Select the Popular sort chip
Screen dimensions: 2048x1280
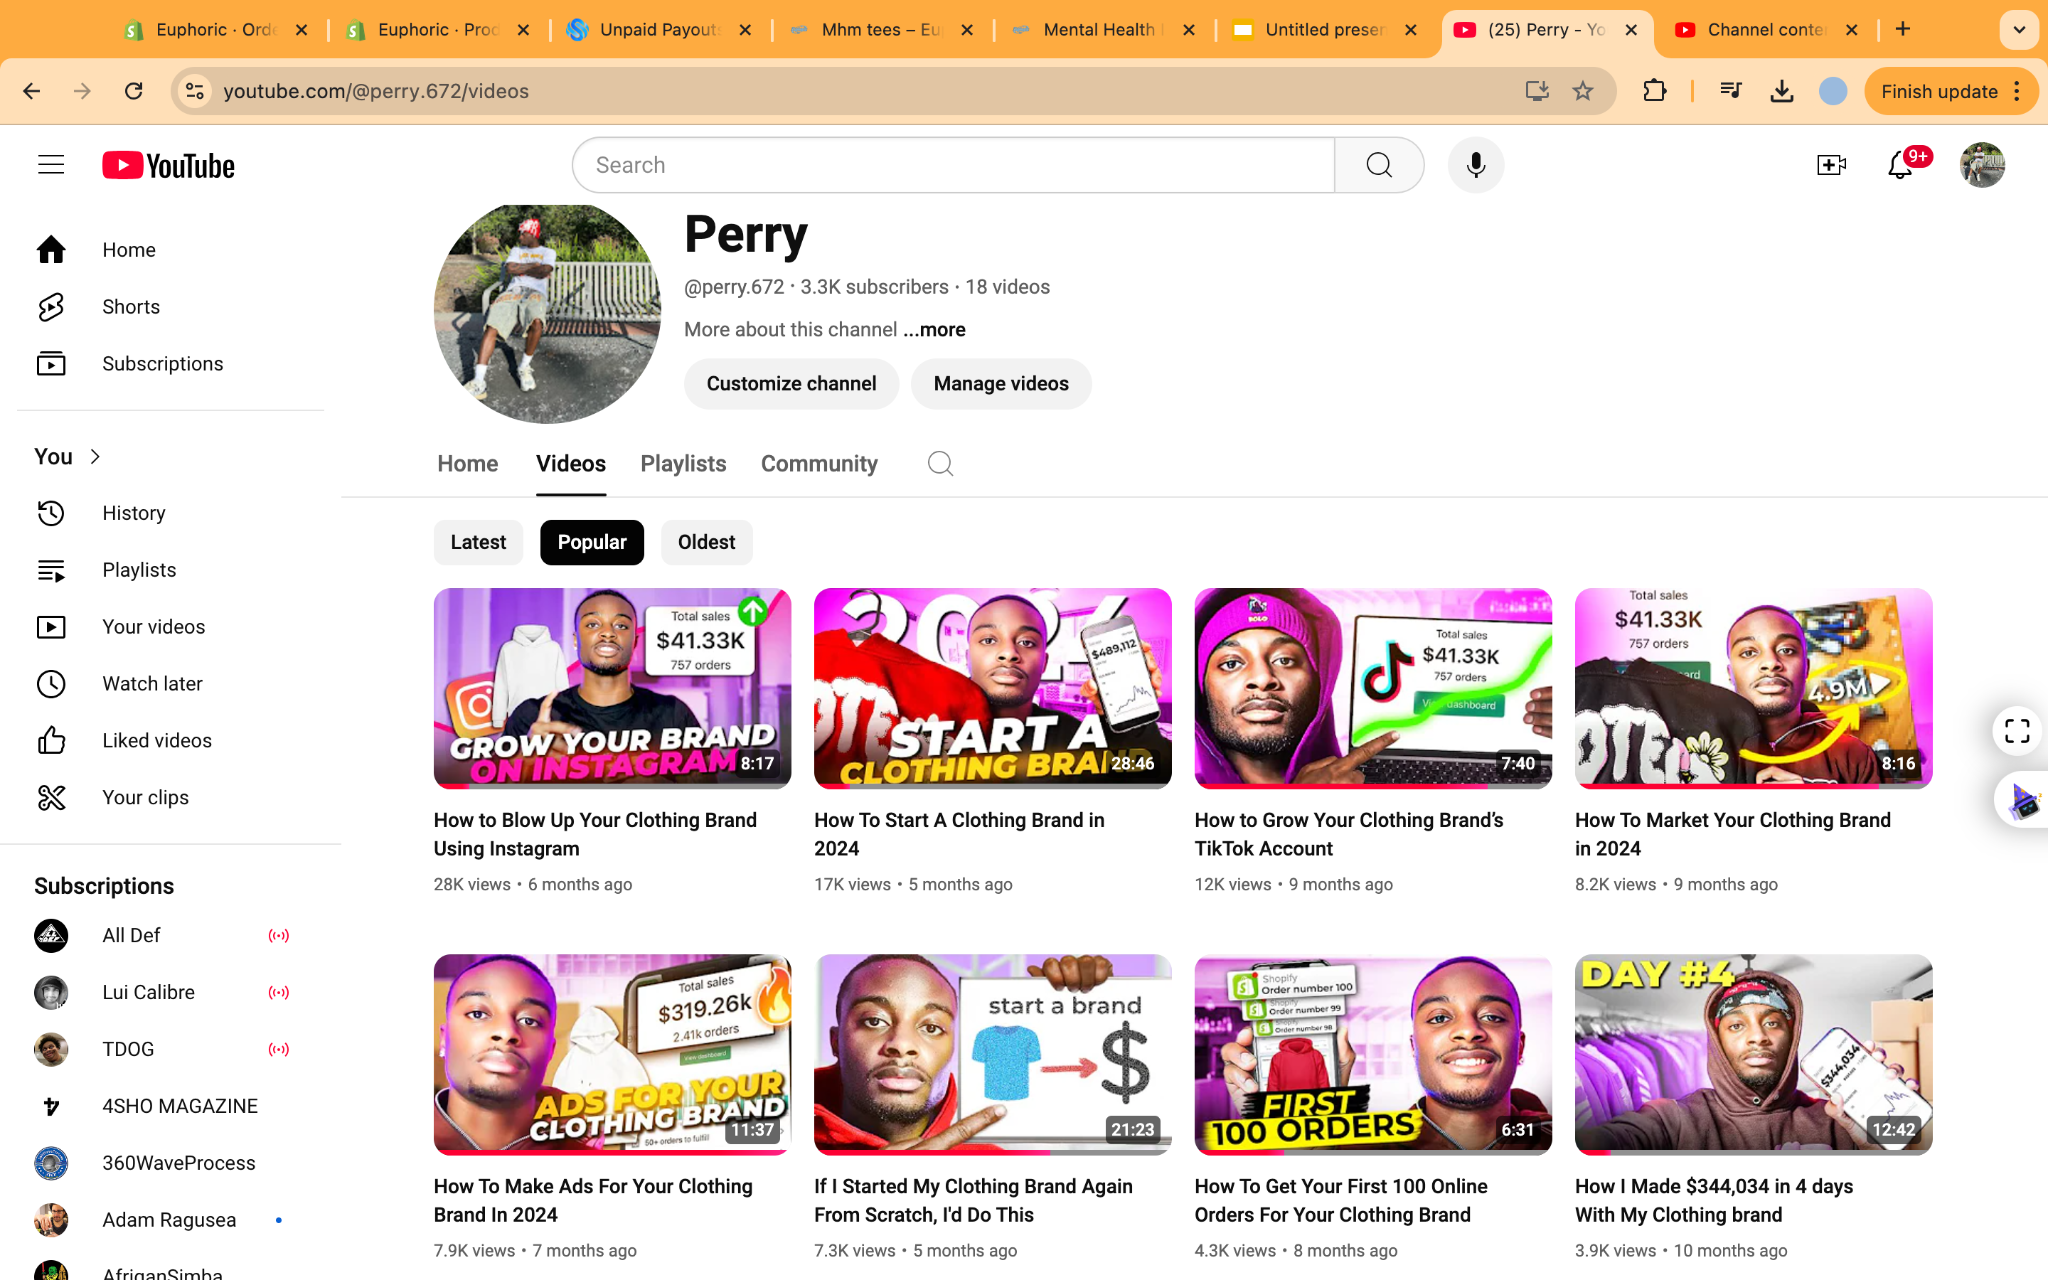tap(592, 542)
